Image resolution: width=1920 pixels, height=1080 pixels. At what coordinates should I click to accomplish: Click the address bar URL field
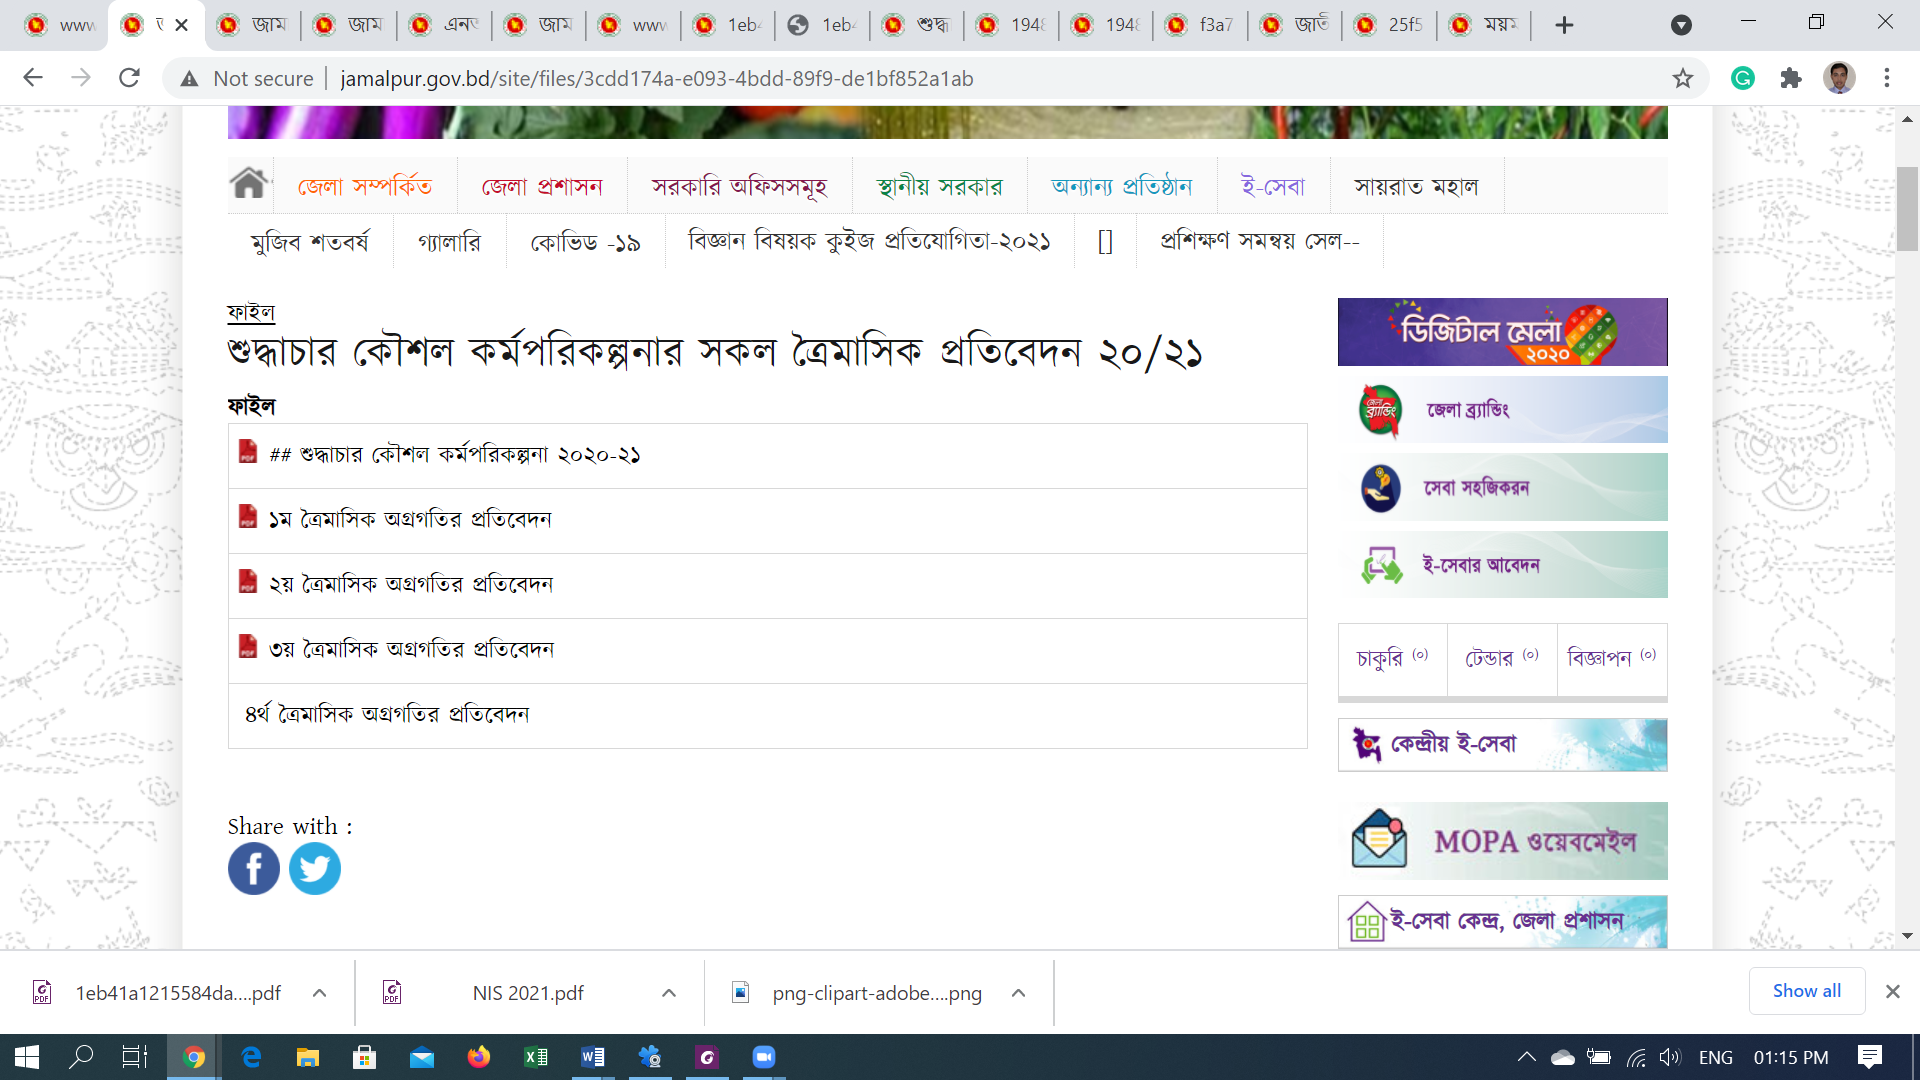pyautogui.click(x=656, y=78)
